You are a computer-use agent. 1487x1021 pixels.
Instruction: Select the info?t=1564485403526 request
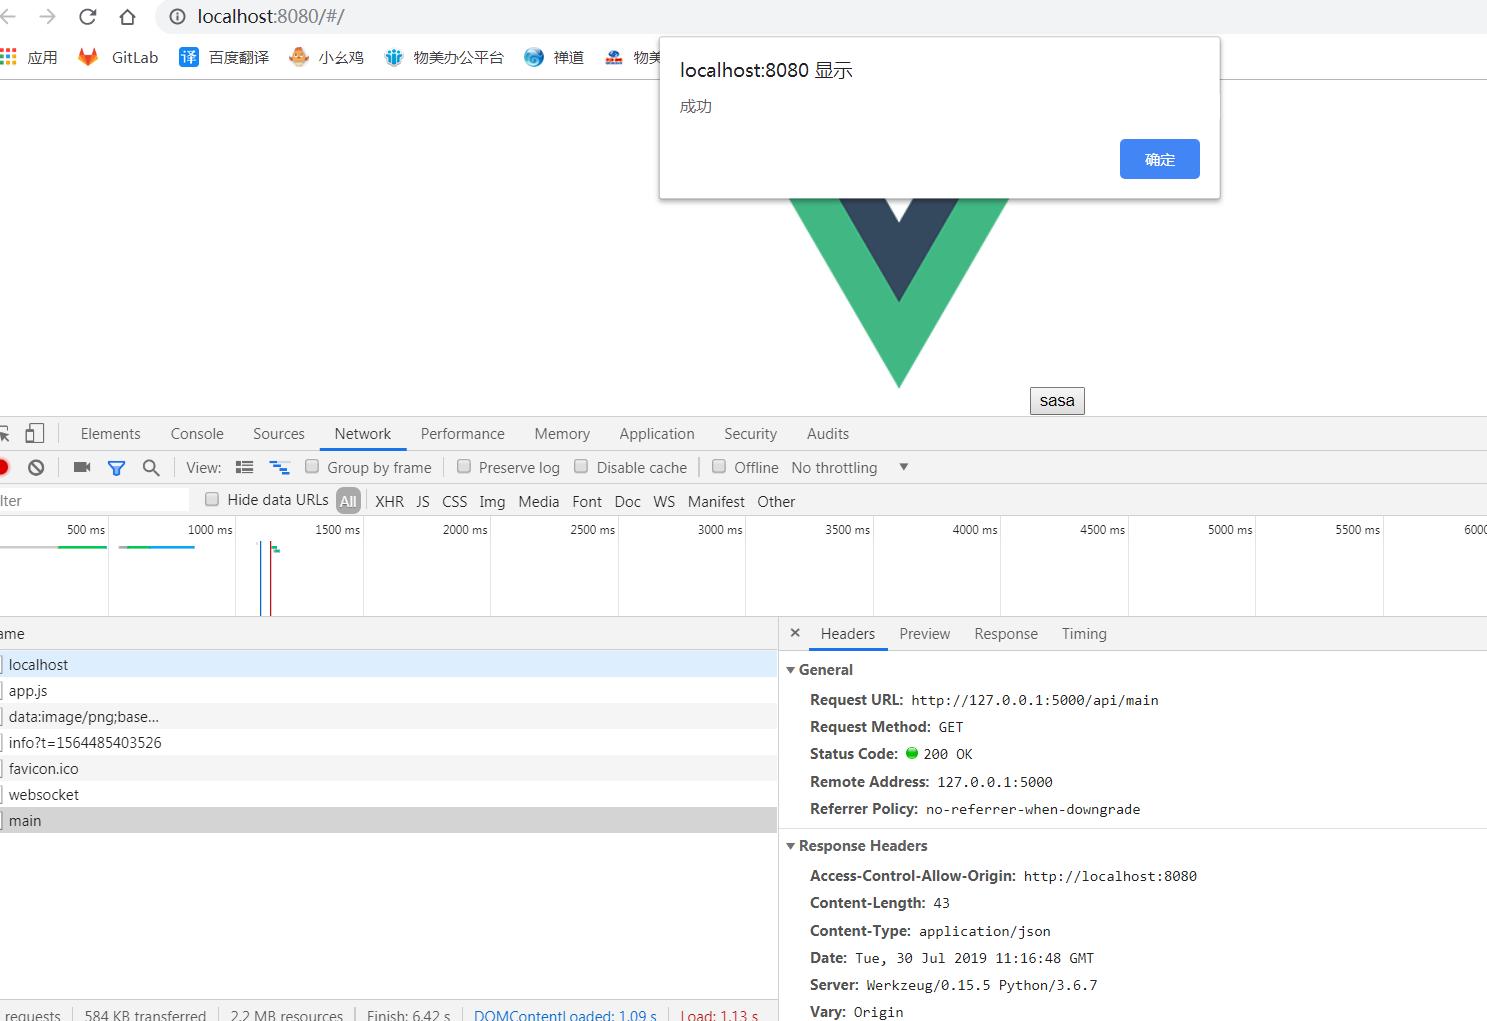(388, 742)
